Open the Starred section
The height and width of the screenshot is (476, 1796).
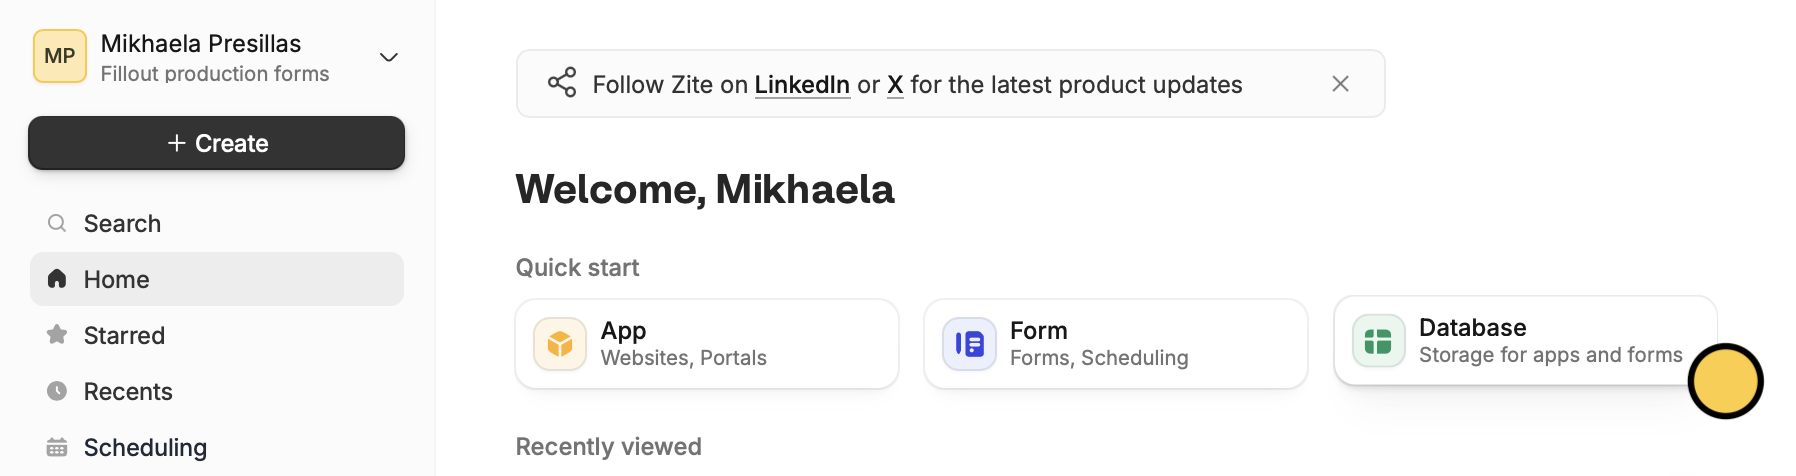(x=124, y=335)
